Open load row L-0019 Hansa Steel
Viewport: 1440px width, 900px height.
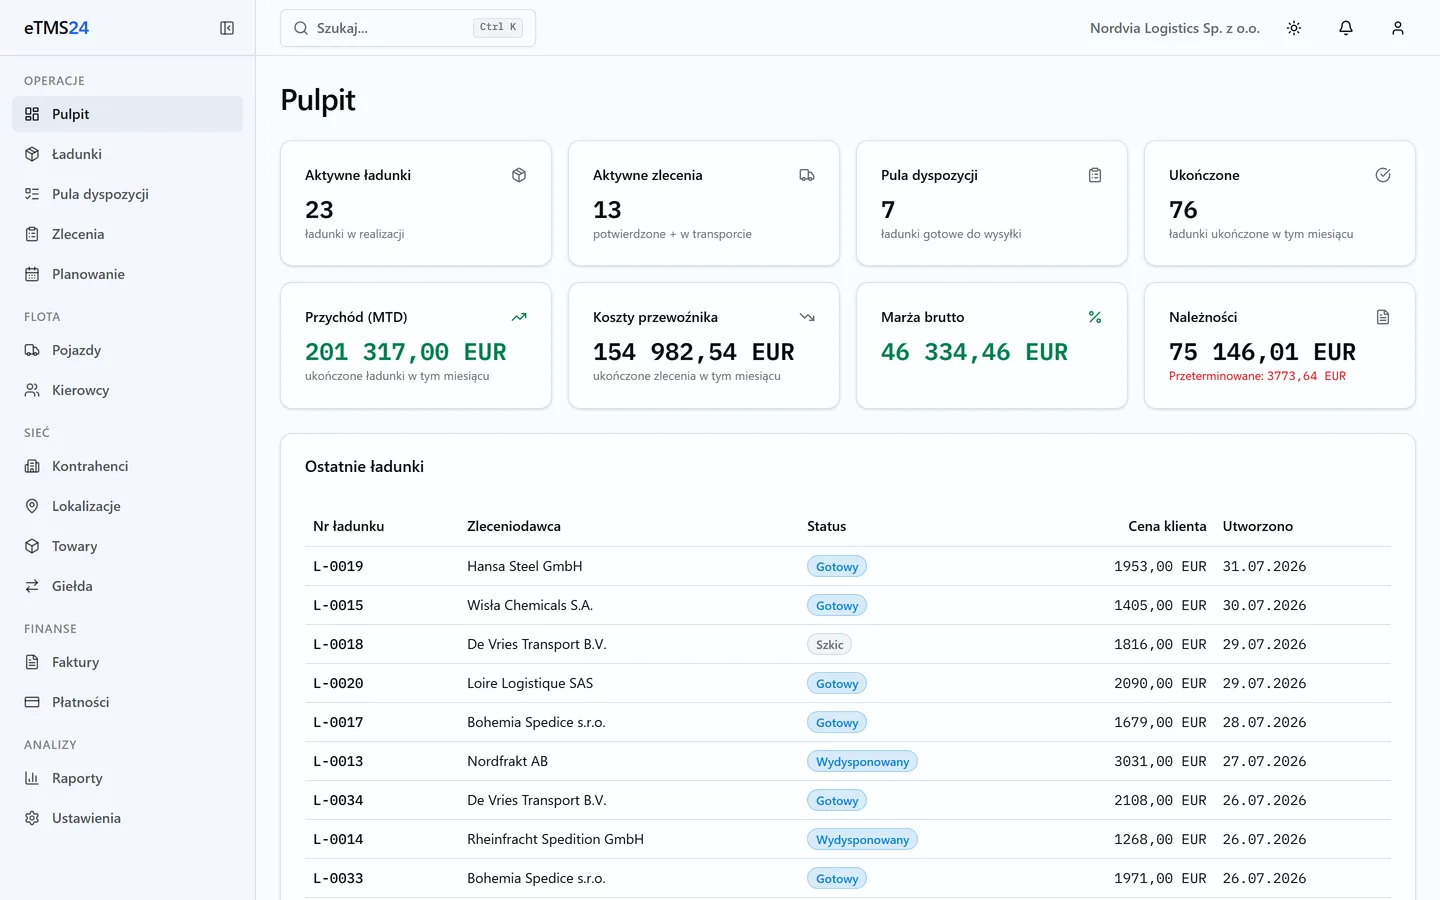848,566
